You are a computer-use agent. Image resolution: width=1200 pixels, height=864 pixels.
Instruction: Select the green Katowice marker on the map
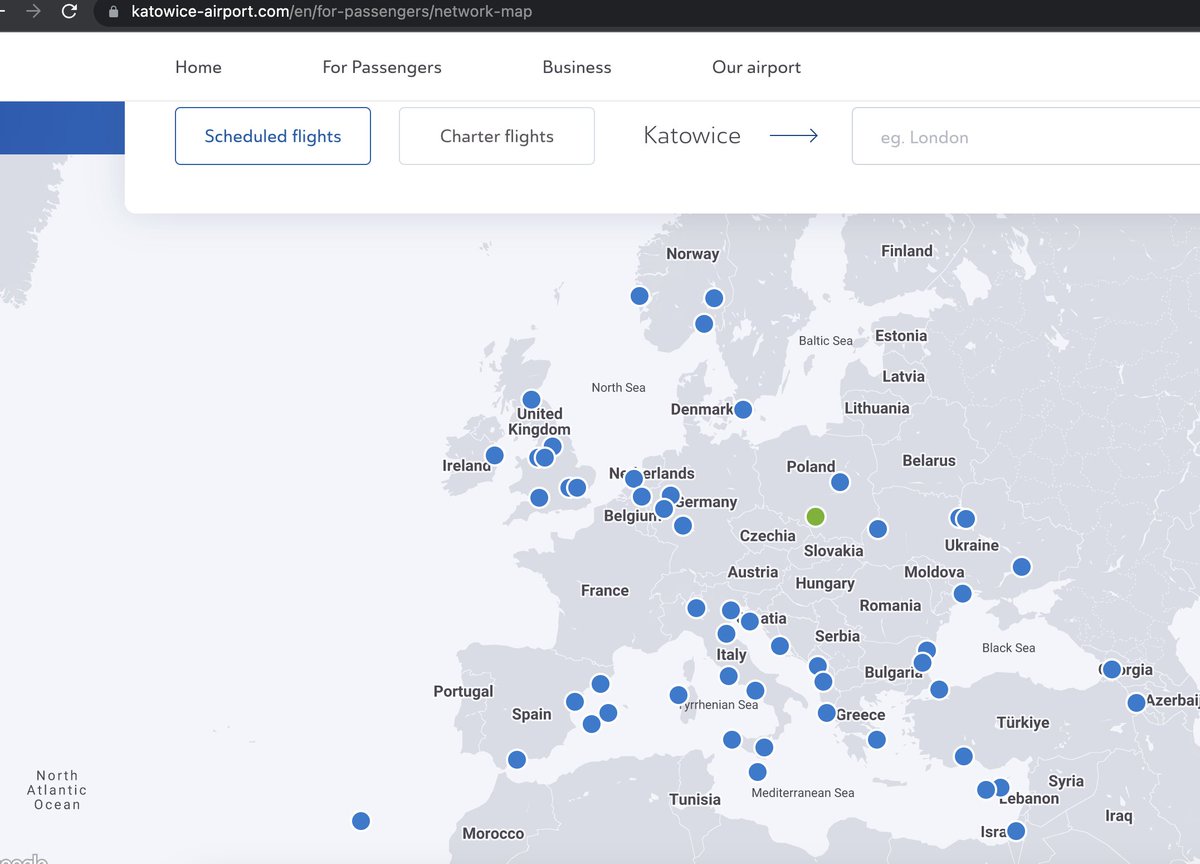pos(815,516)
